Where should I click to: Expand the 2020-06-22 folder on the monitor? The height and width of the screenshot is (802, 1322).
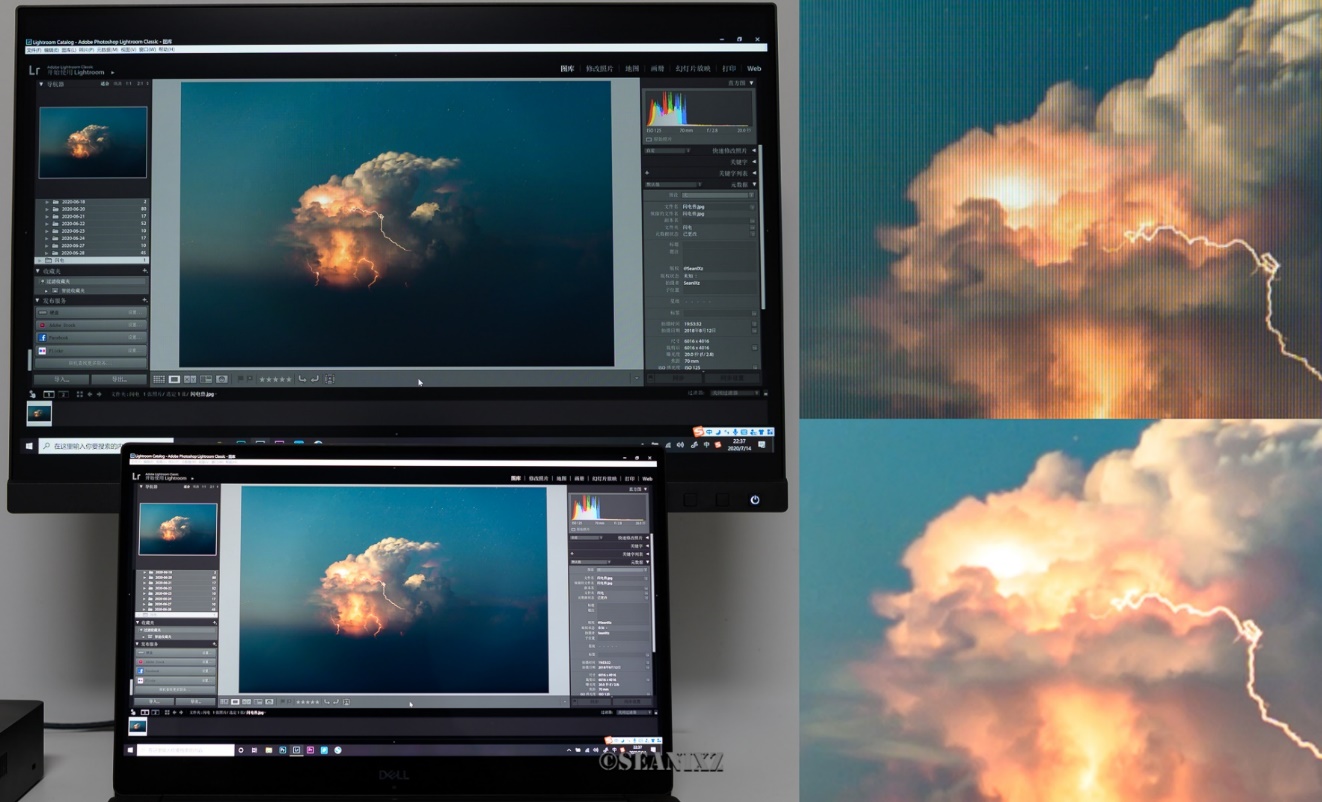point(46,223)
